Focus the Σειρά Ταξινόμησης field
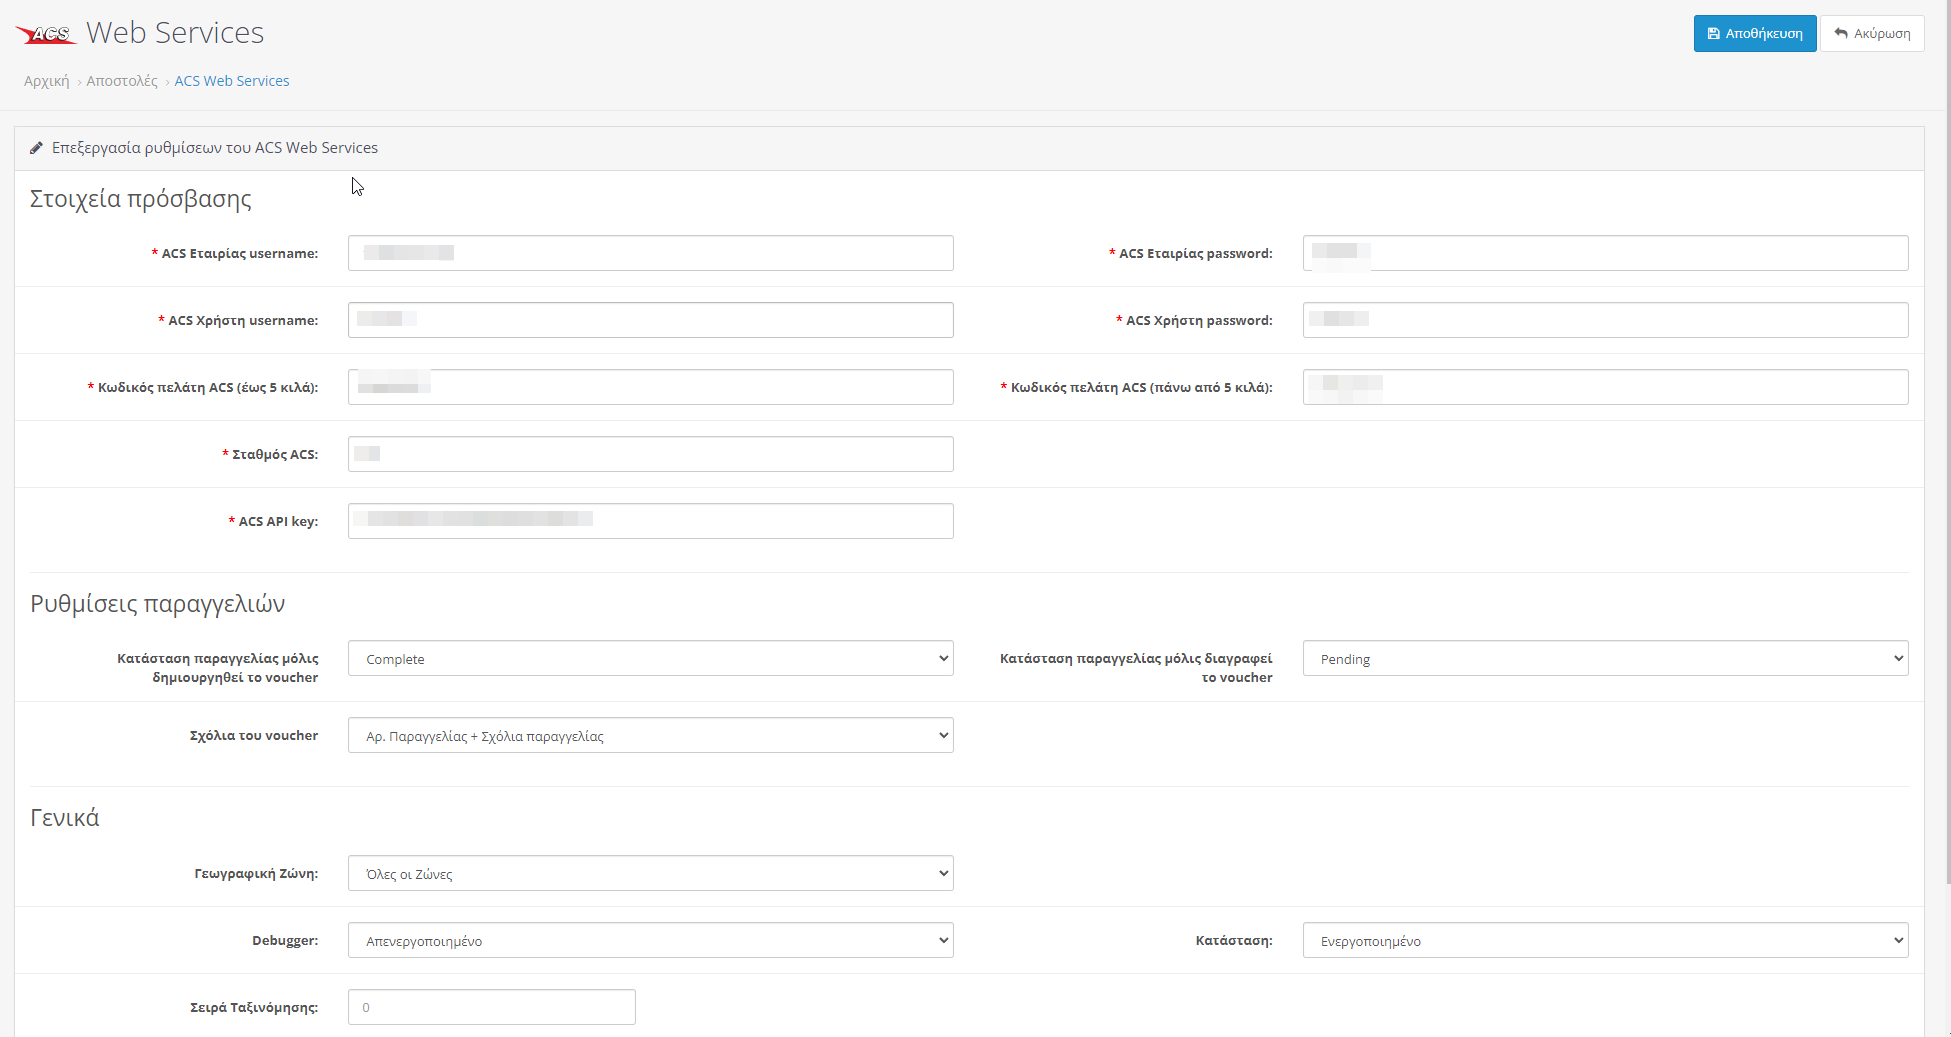The image size is (1951, 1037). tap(492, 1007)
